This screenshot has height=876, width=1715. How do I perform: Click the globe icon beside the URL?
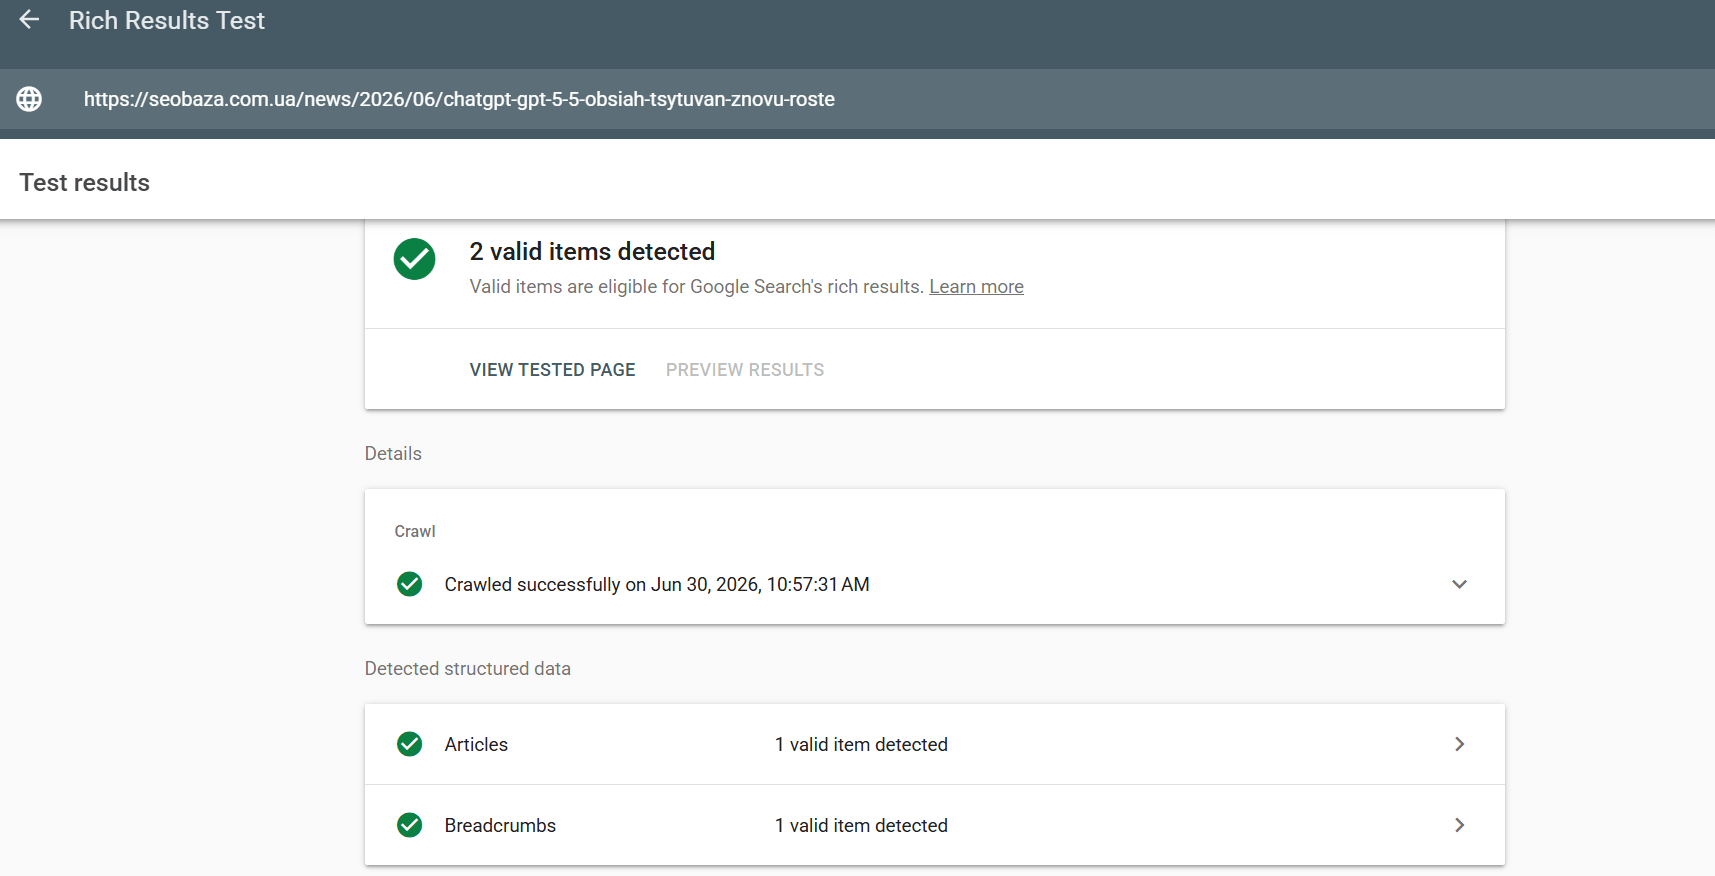click(29, 99)
